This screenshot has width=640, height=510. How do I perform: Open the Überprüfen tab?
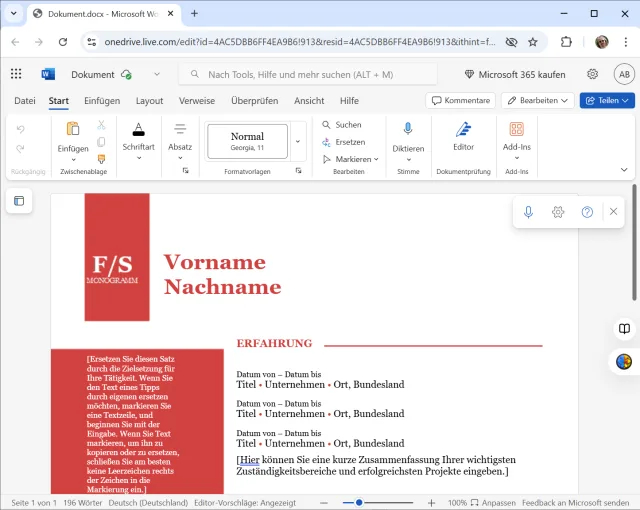point(255,101)
